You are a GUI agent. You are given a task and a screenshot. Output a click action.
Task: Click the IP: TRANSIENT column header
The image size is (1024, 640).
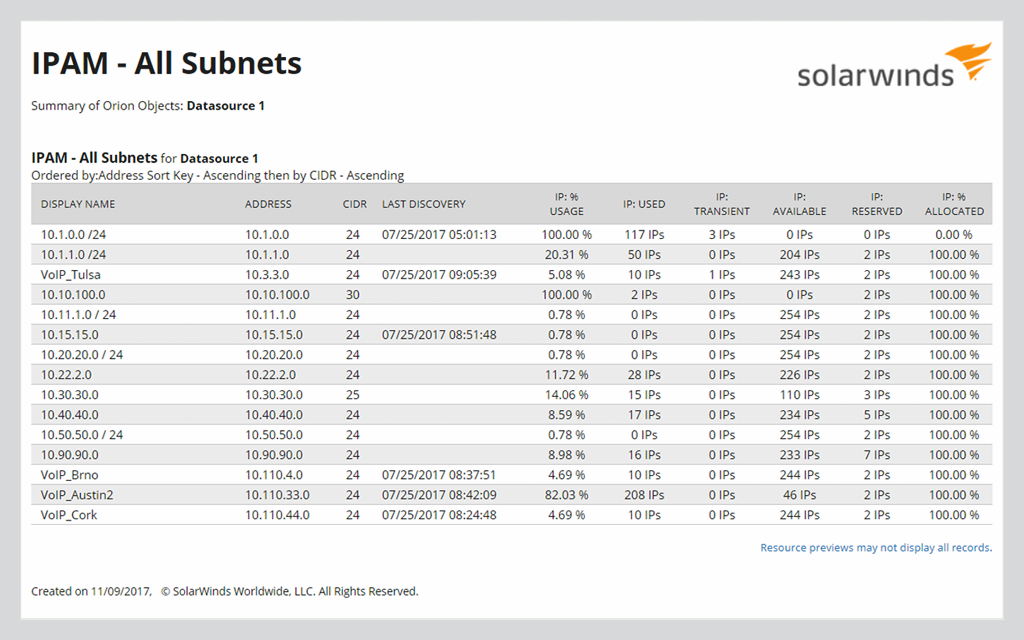point(722,204)
